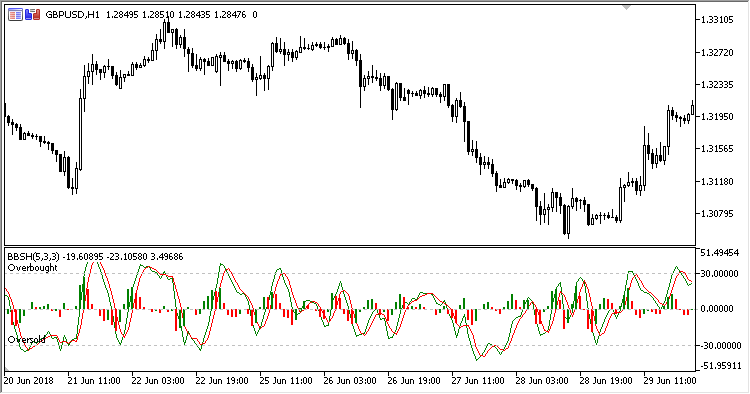The image size is (750, 394).
Task: Click the 25 Jun 11:00 time label
Action: pos(286,381)
